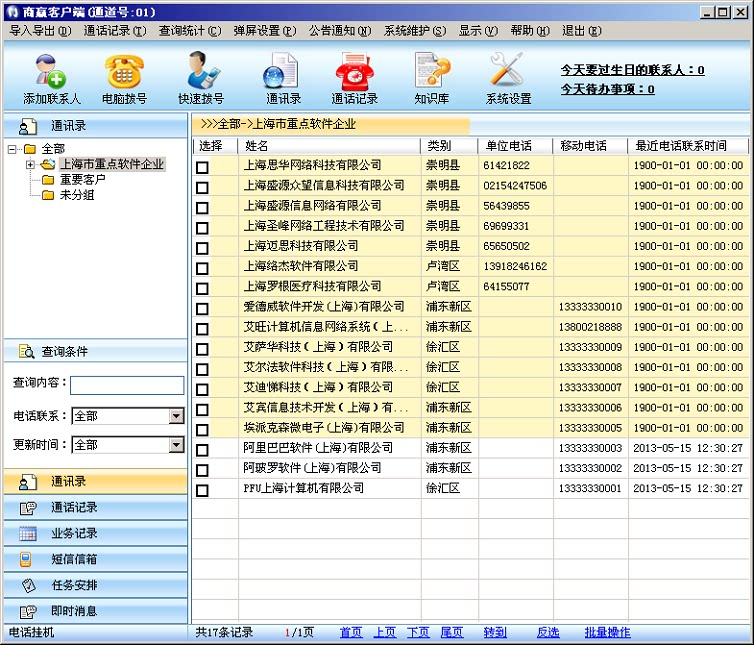The height and width of the screenshot is (645, 754).
Task: Click the 未分组 folder icon
Action: click(x=48, y=195)
